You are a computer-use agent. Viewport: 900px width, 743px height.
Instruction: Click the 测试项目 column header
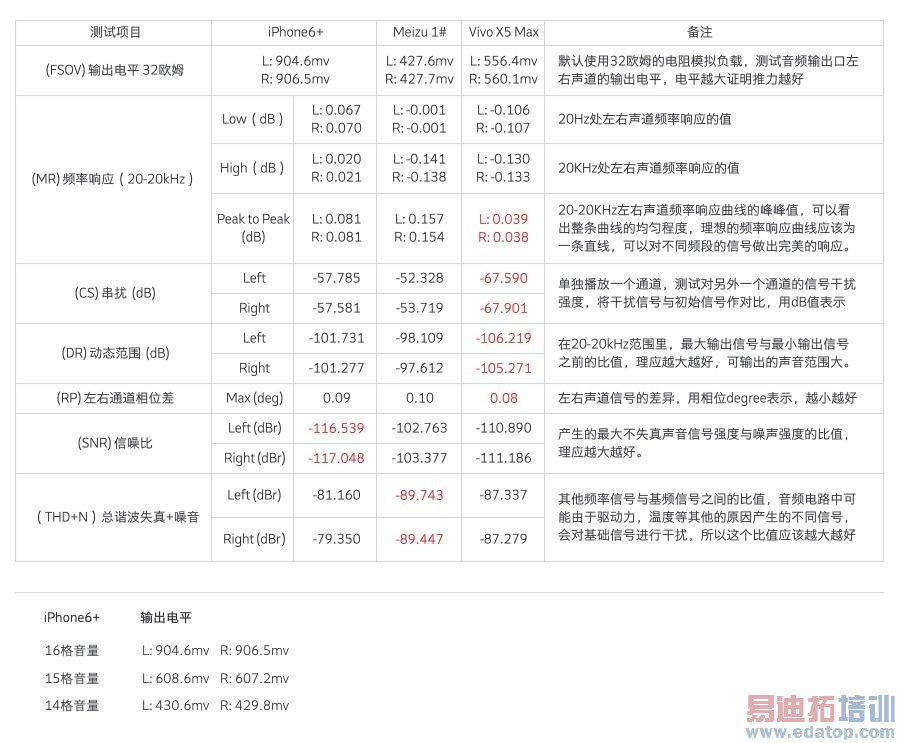point(115,32)
